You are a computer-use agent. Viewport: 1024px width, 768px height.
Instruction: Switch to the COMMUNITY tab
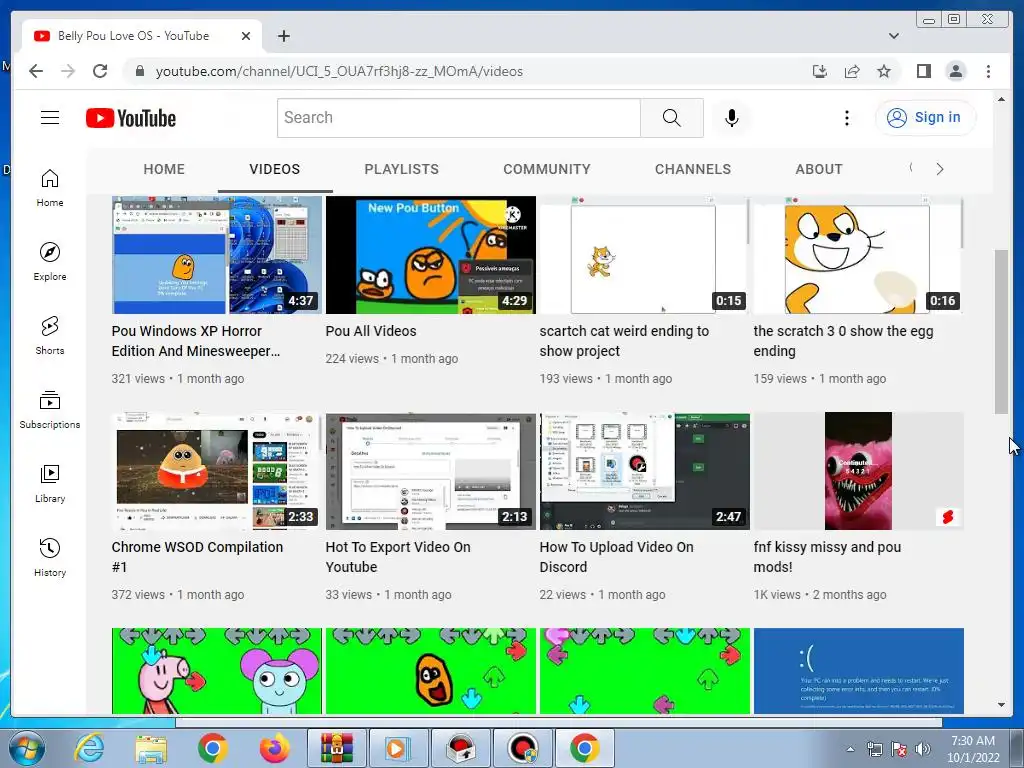point(547,169)
